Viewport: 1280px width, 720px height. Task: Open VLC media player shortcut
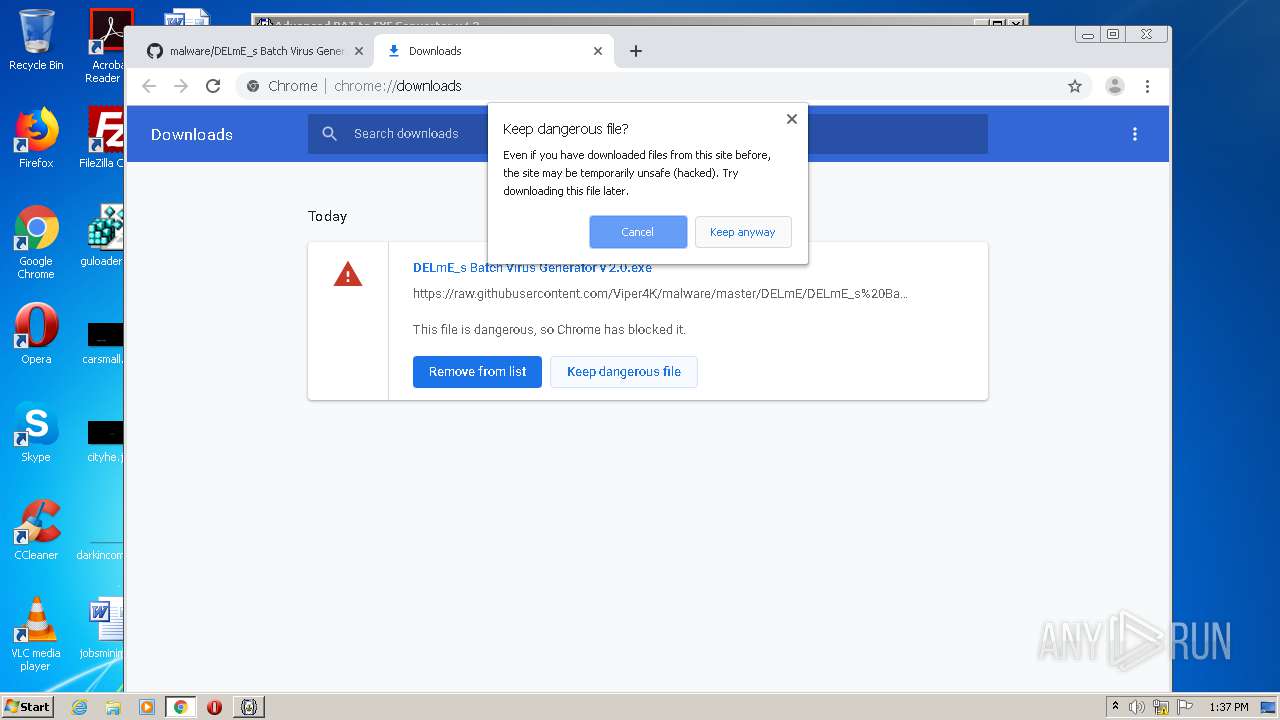click(36, 634)
